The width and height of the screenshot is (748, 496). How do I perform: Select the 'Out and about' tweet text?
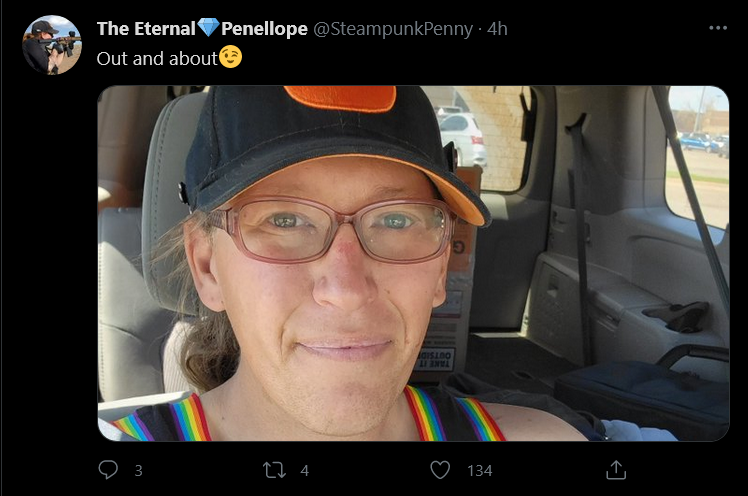(157, 59)
